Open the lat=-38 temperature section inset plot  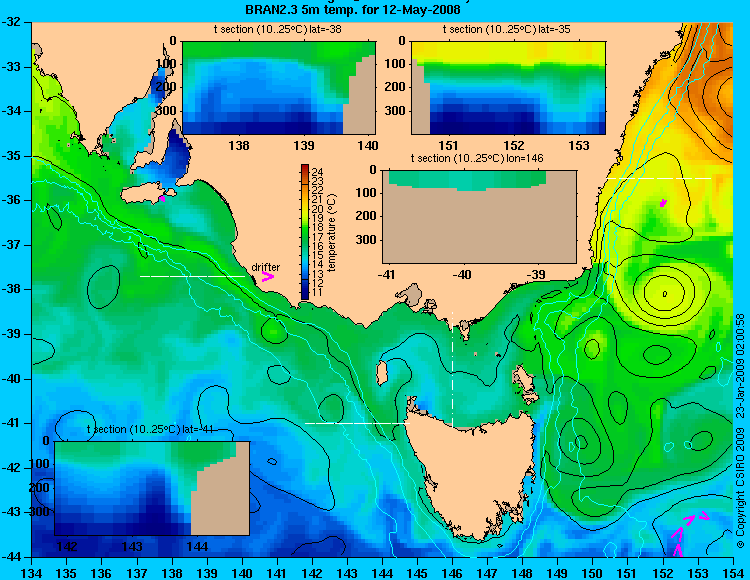click(x=279, y=88)
